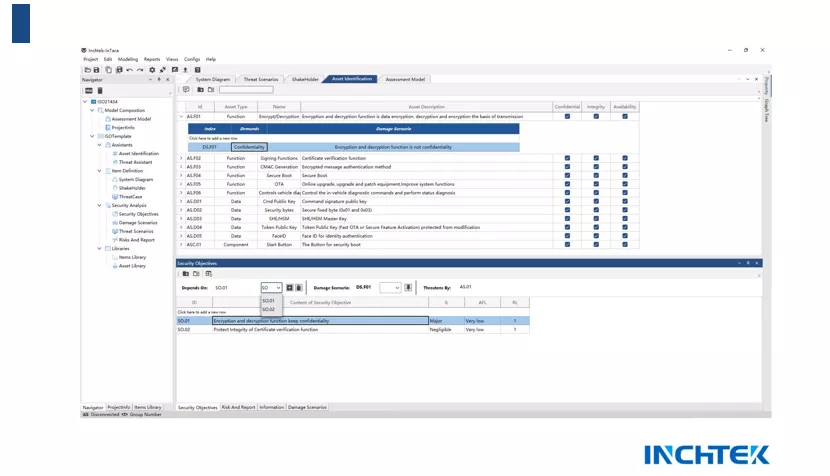Open Items Library tab below Navigator
This screenshot has height=476, width=830.
coord(148,408)
